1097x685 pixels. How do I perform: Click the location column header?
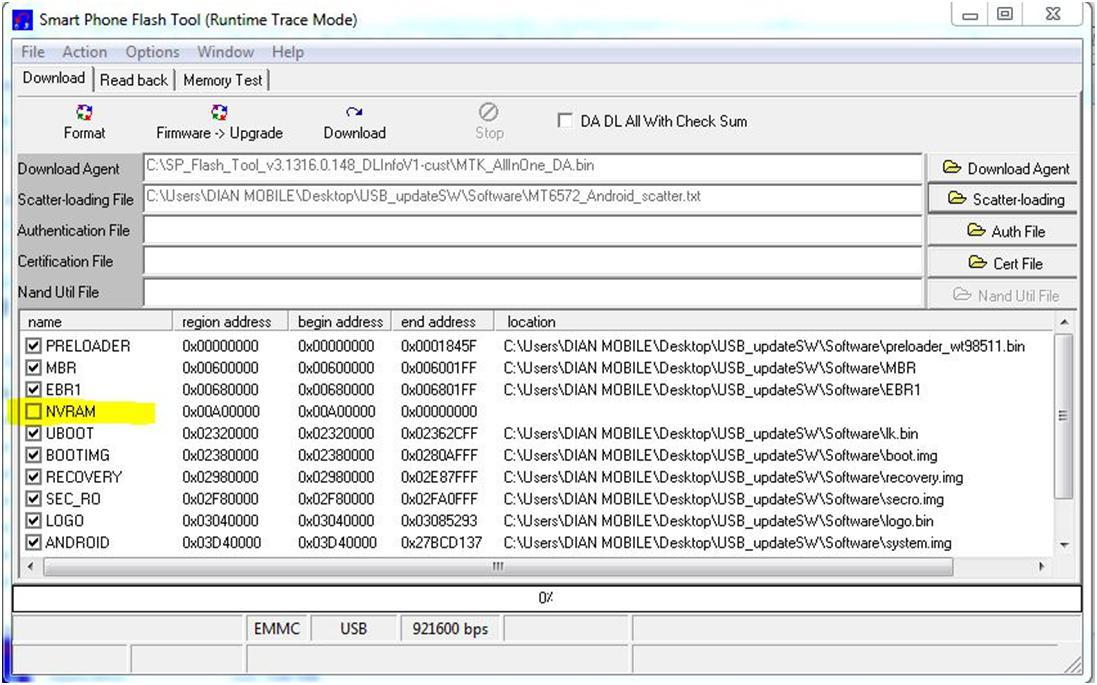(774, 321)
